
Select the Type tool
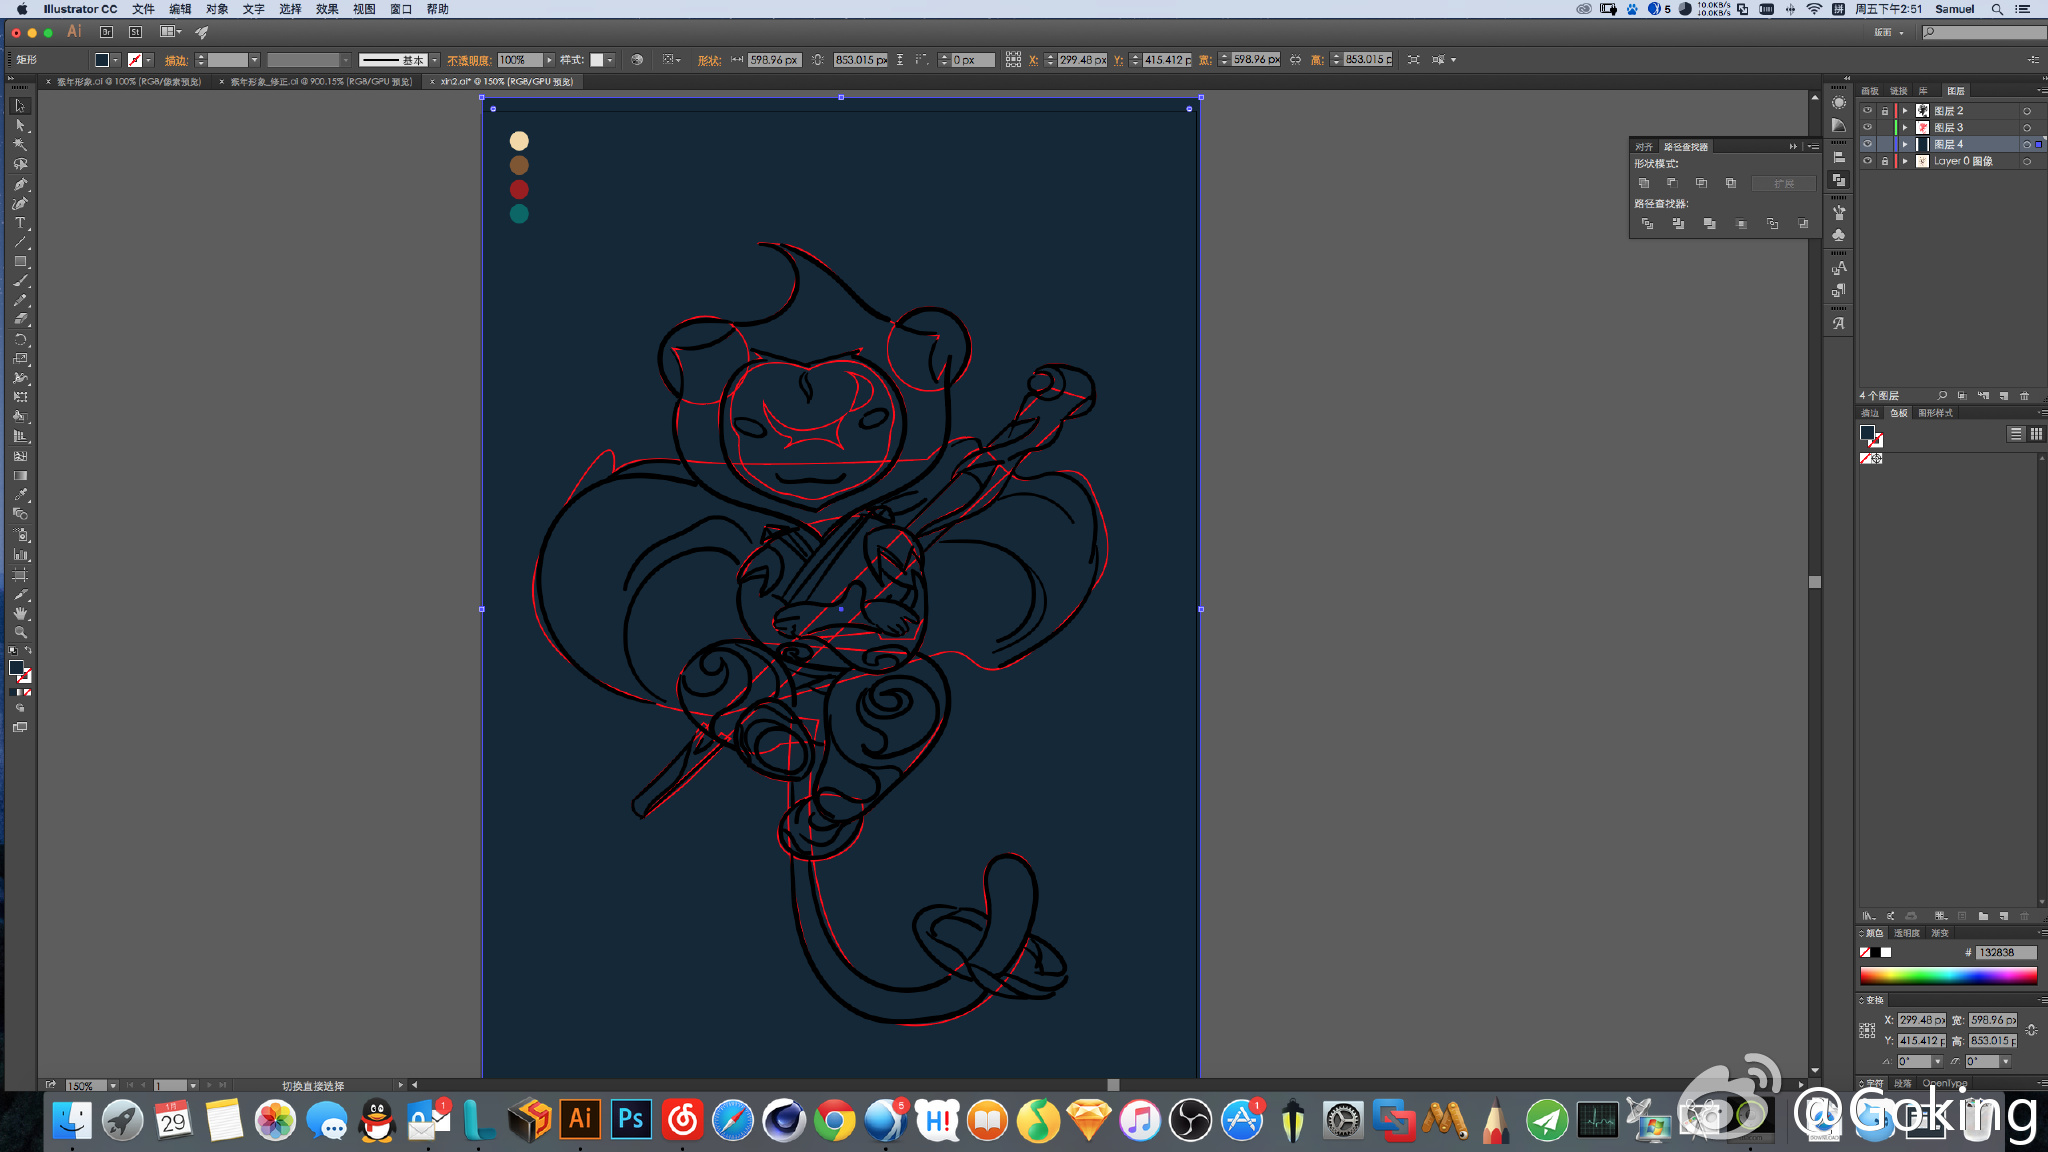[x=20, y=223]
